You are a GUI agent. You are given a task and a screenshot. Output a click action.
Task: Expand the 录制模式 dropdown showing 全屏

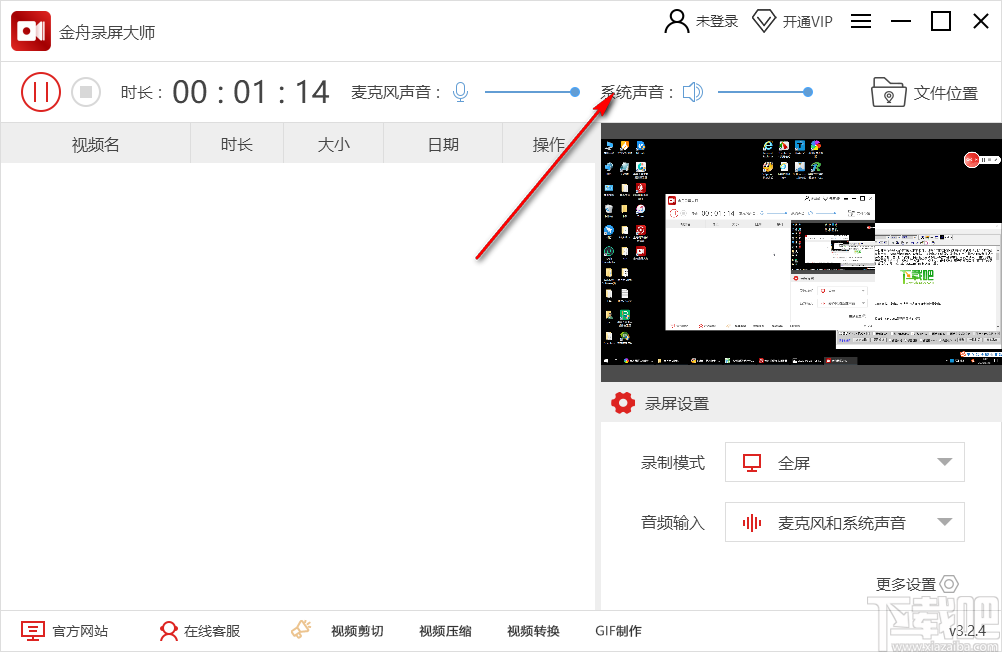click(x=844, y=462)
